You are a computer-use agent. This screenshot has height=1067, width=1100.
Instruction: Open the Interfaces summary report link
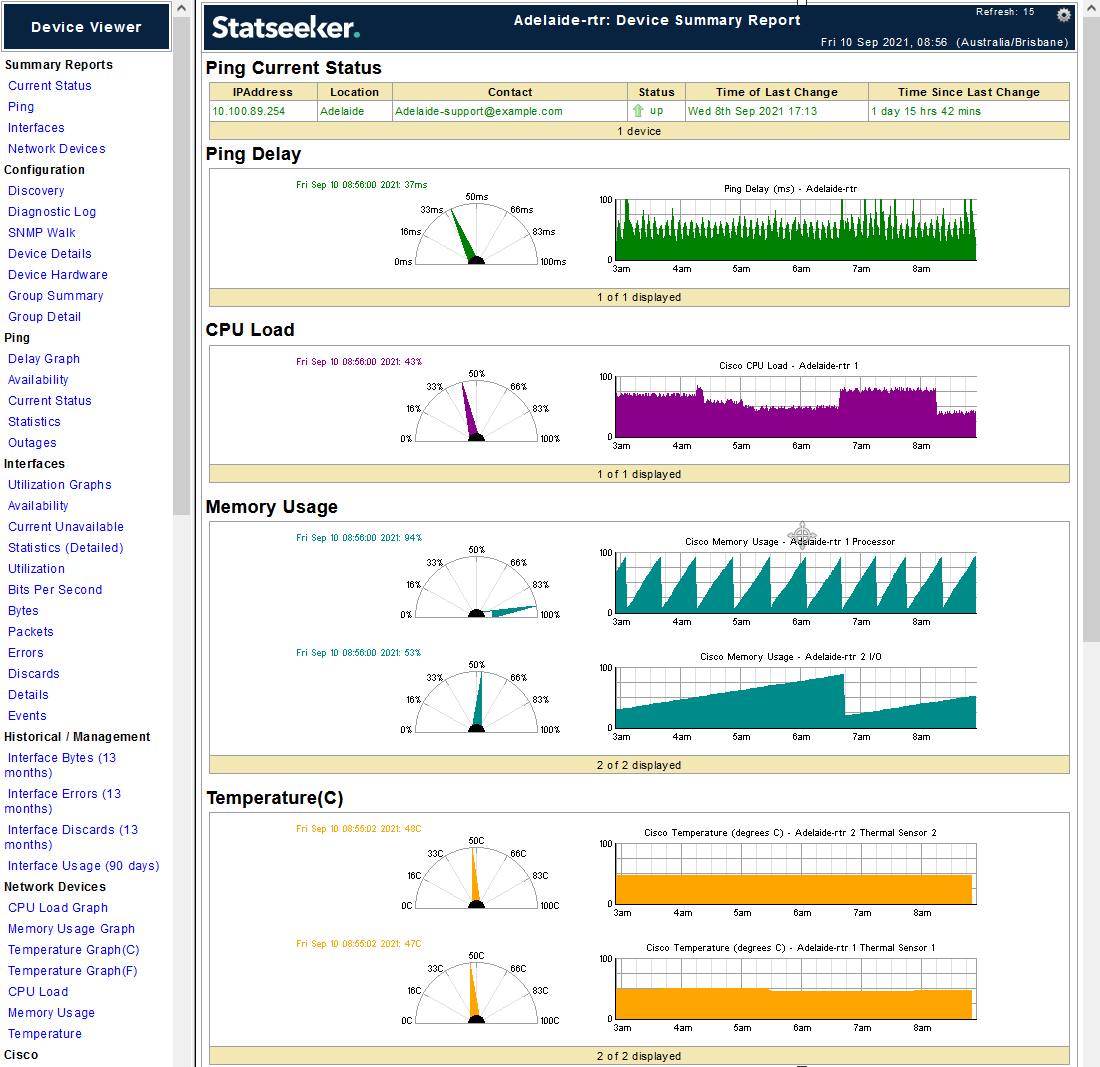click(x=36, y=128)
